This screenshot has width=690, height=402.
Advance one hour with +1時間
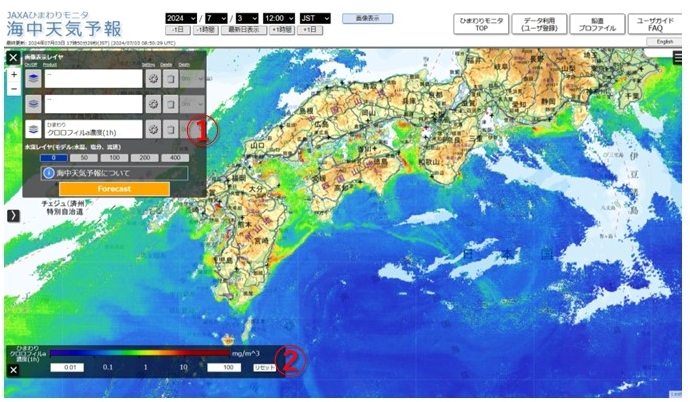282,30
